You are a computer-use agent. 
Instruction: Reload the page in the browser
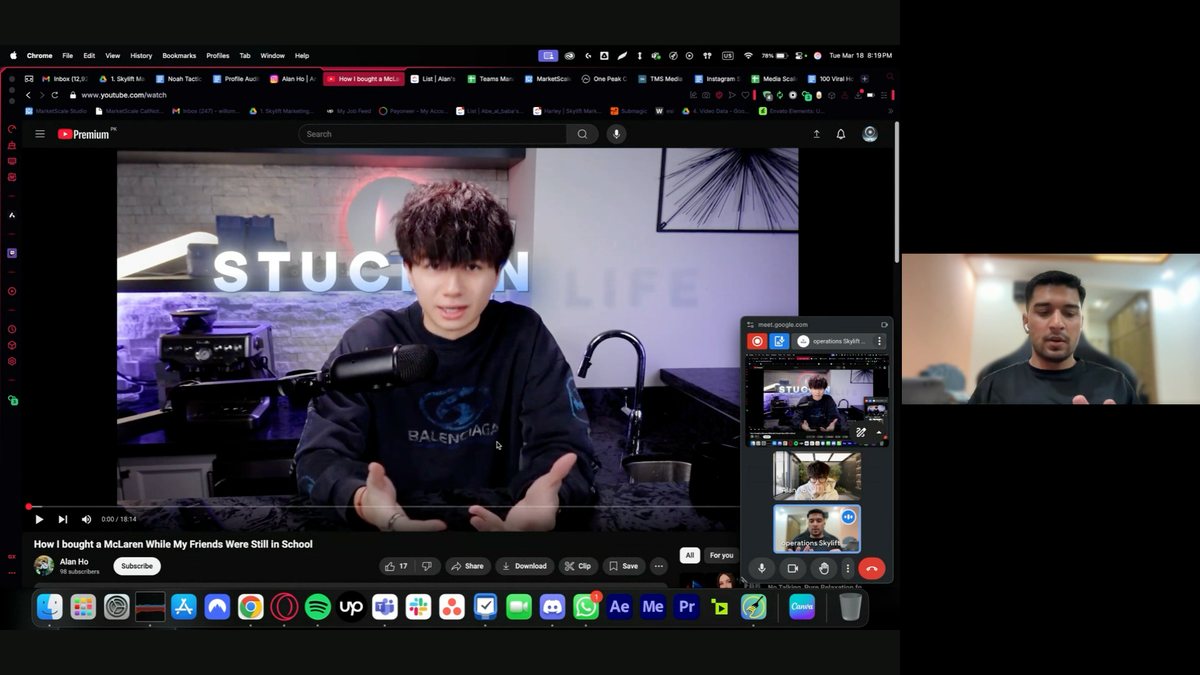click(57, 95)
